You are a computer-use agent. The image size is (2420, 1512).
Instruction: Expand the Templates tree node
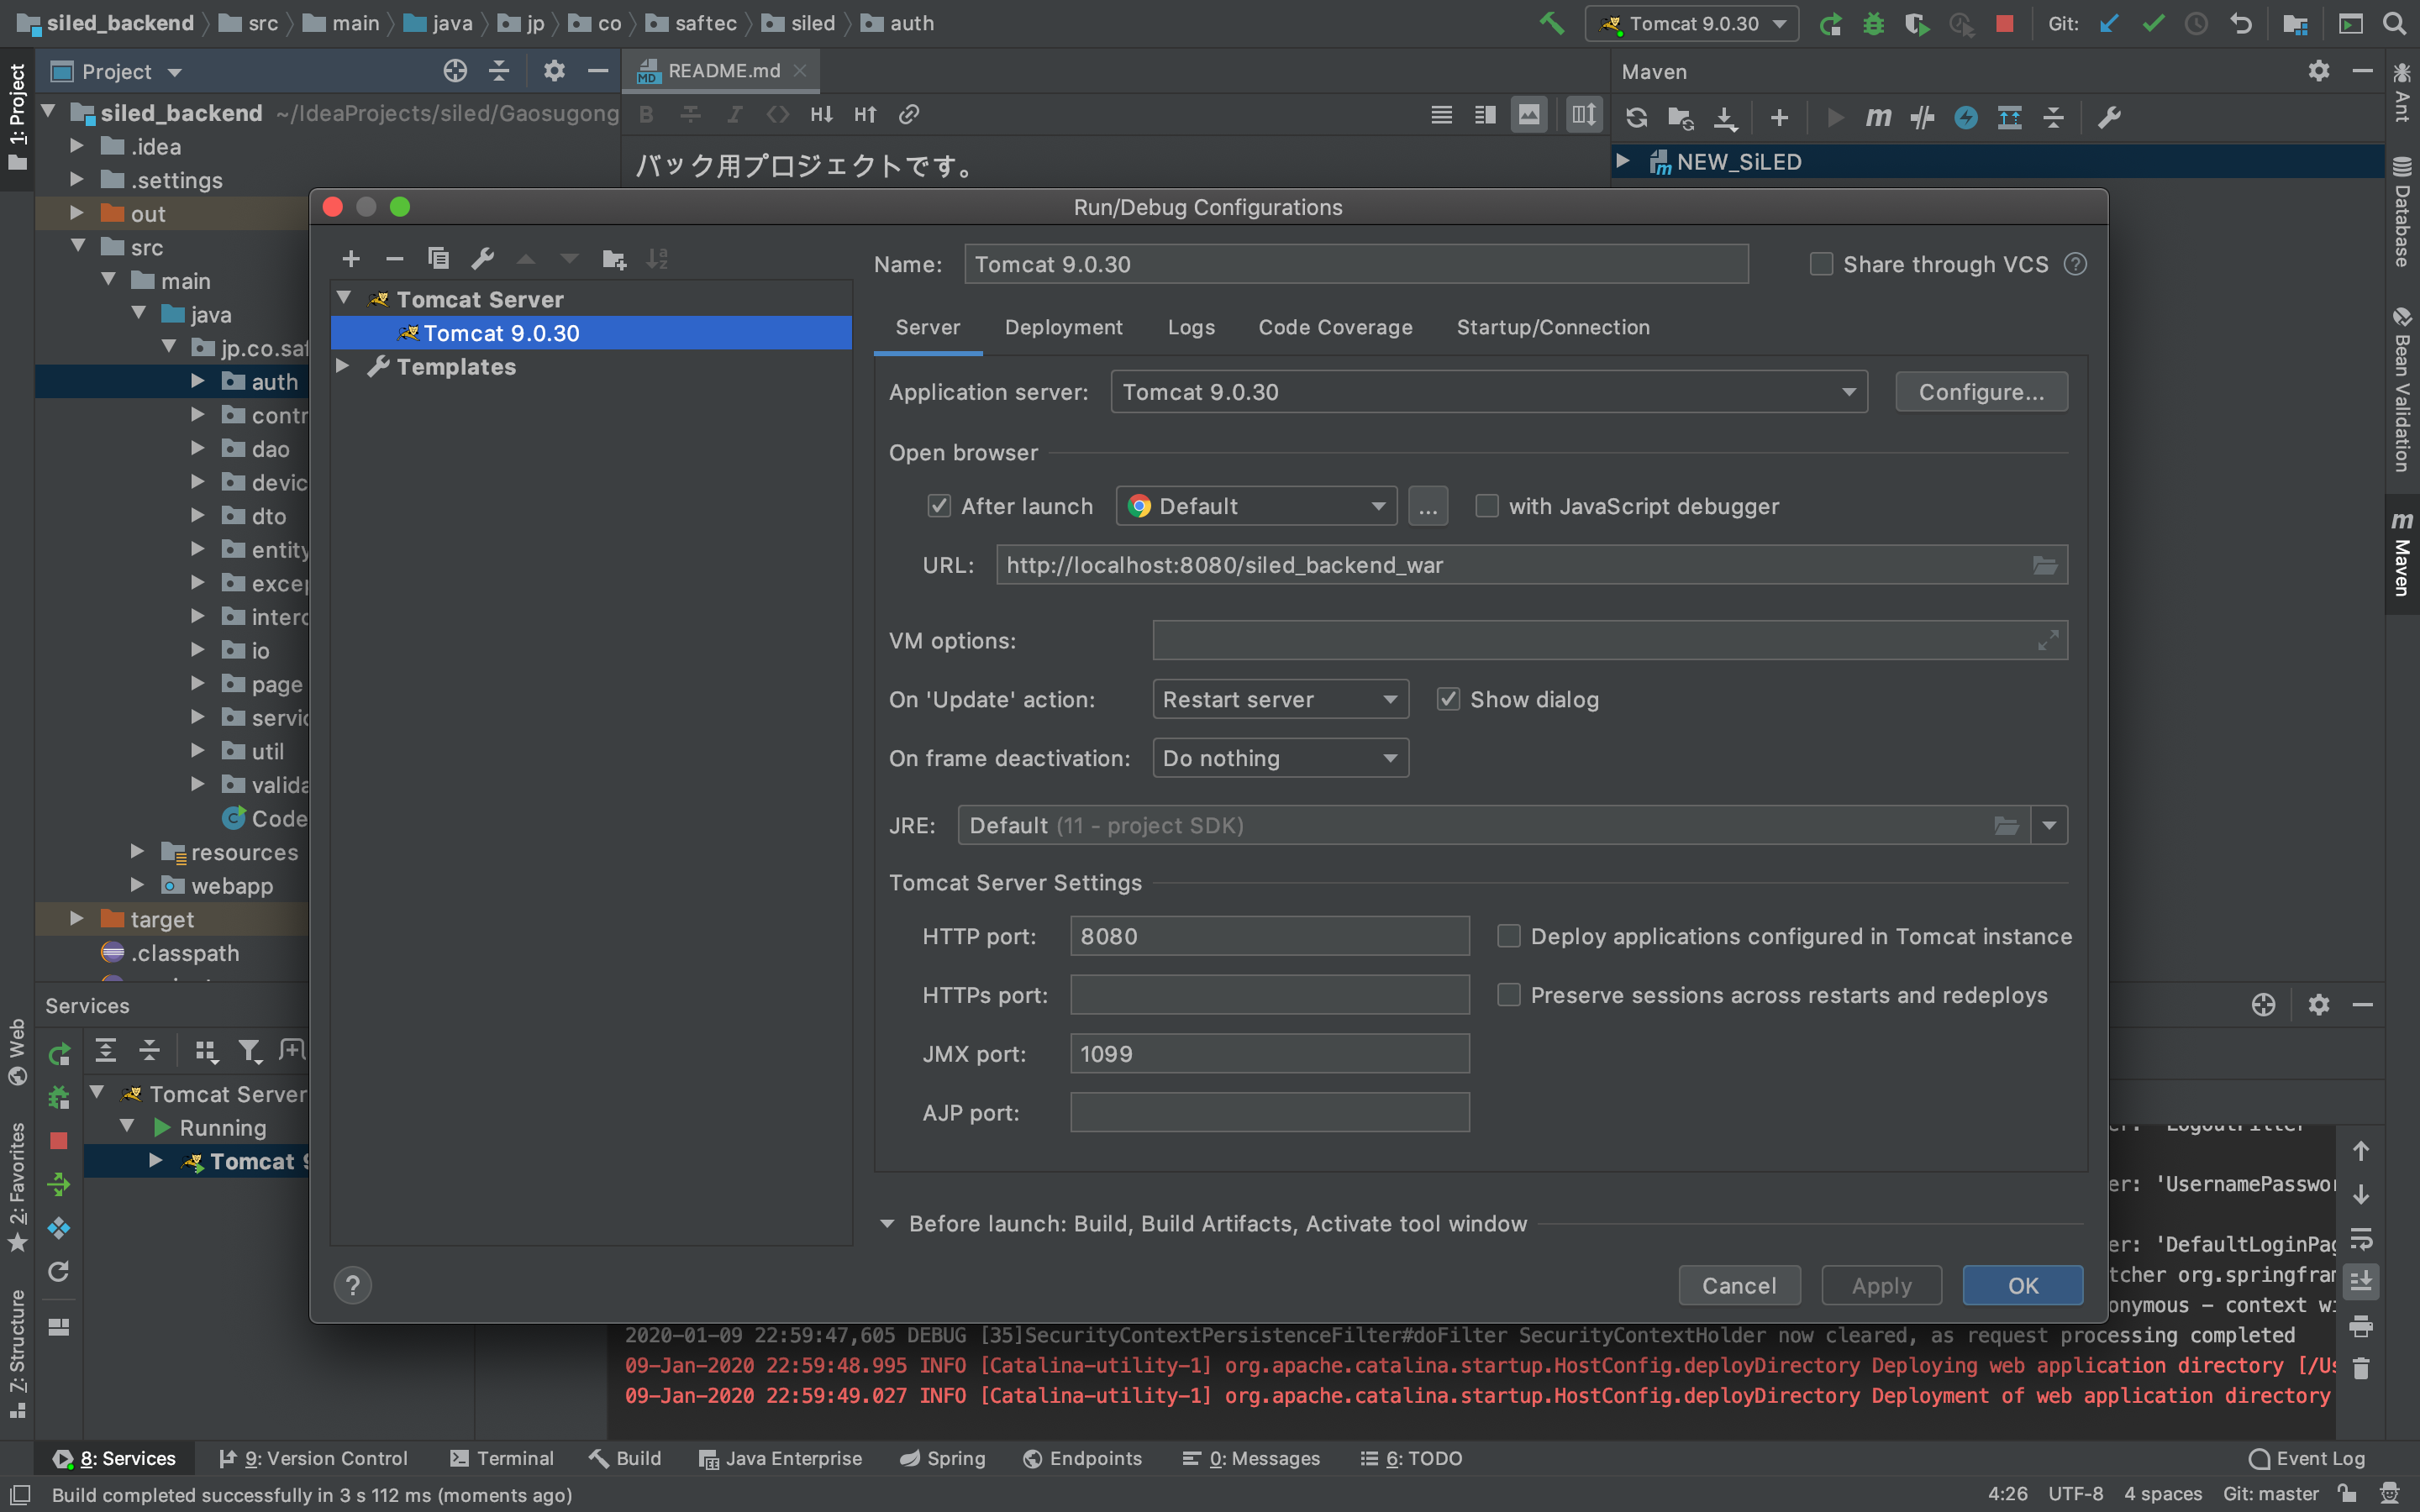(343, 367)
